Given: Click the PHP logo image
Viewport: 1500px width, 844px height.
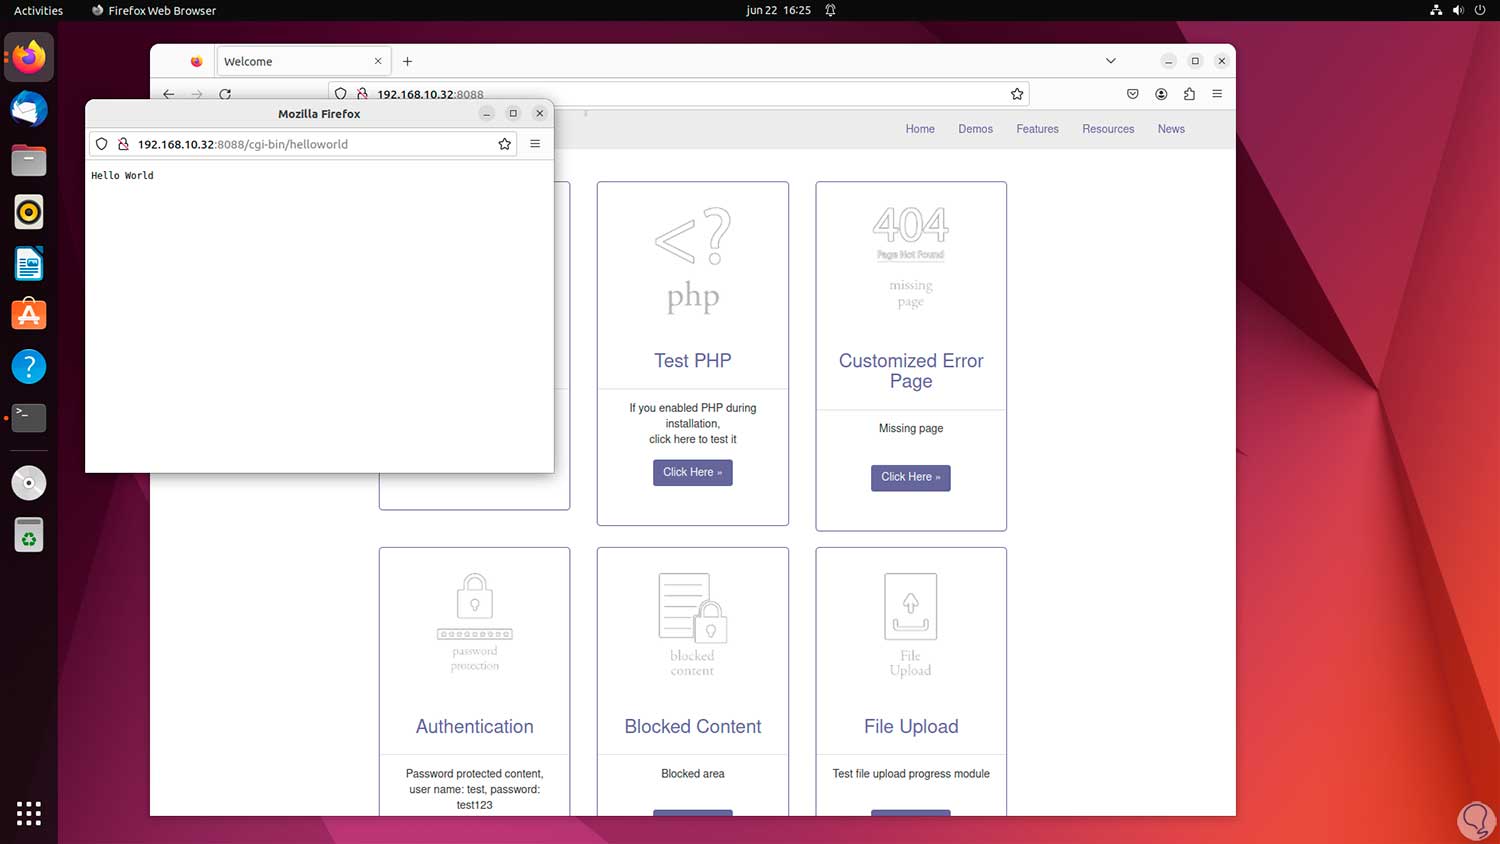Looking at the screenshot, I should pos(693,260).
